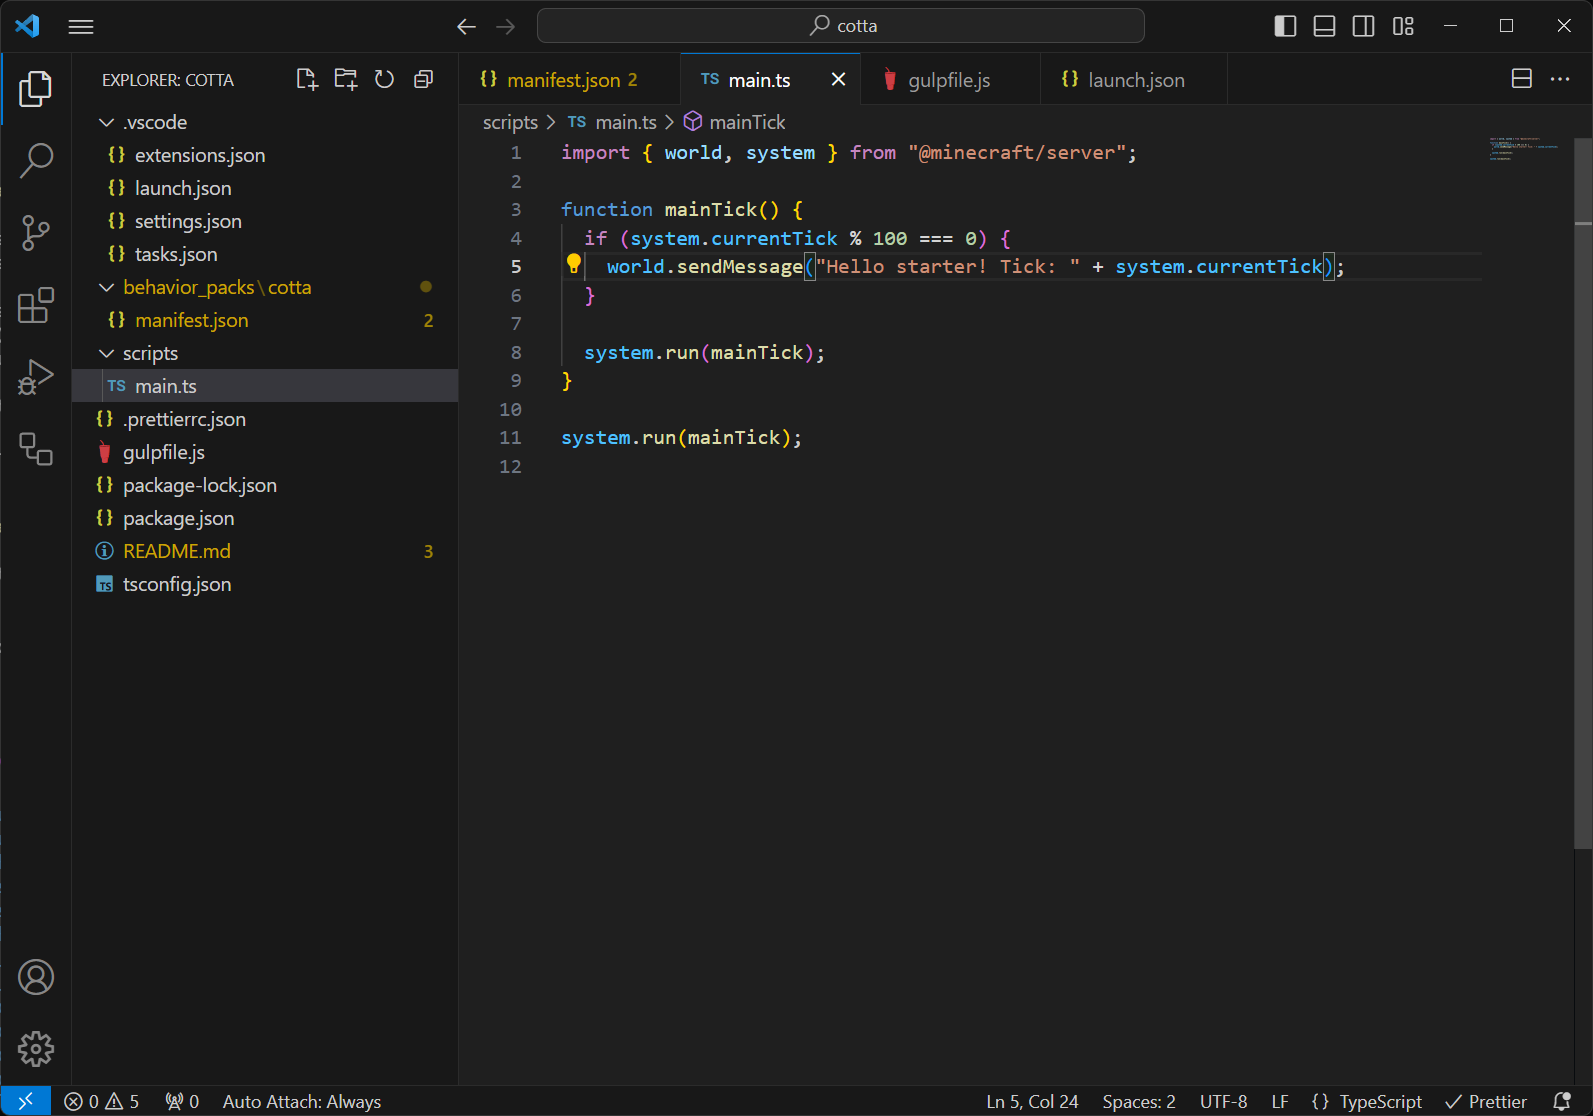1593x1116 pixels.
Task: Switch to gulpfile.js tab
Action: pos(950,79)
